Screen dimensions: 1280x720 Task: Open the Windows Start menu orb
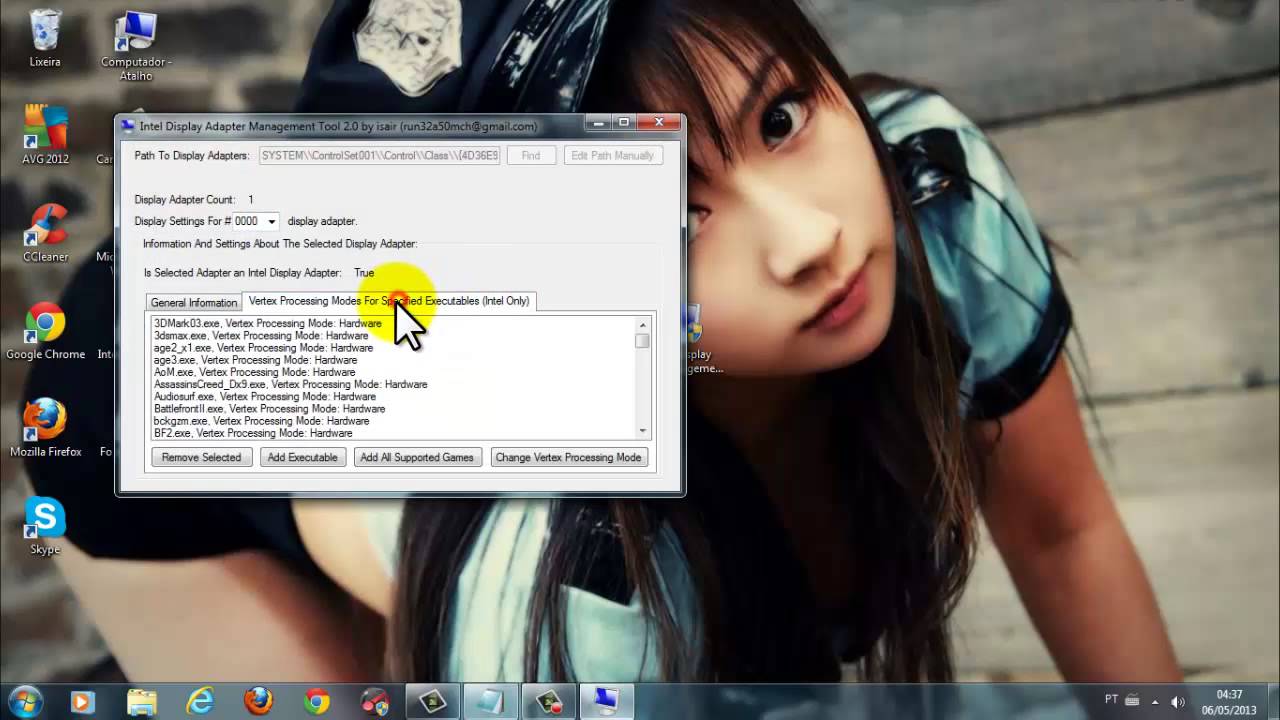click(25, 701)
